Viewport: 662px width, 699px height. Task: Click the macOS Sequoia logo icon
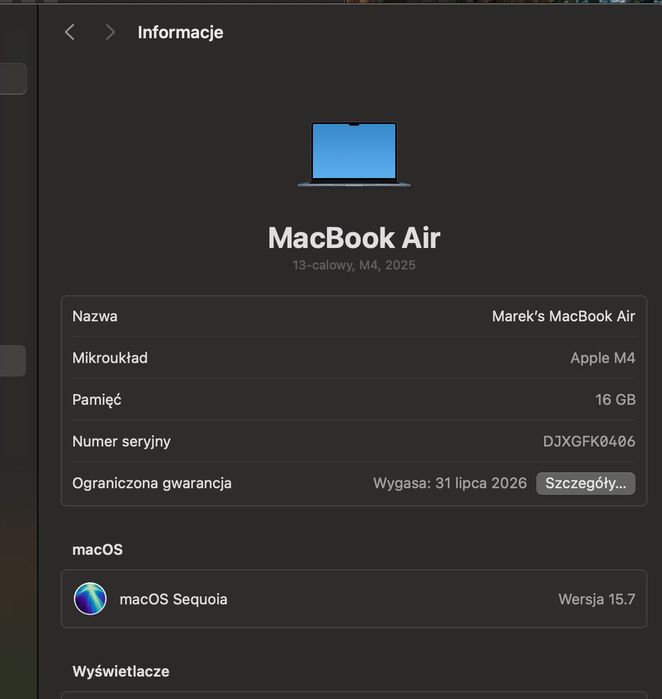[90, 599]
